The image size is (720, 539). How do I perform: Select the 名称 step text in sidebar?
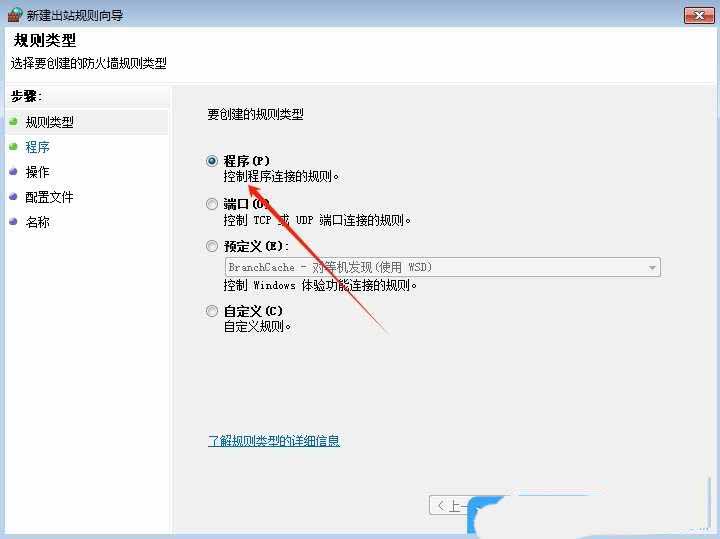pos(37,222)
